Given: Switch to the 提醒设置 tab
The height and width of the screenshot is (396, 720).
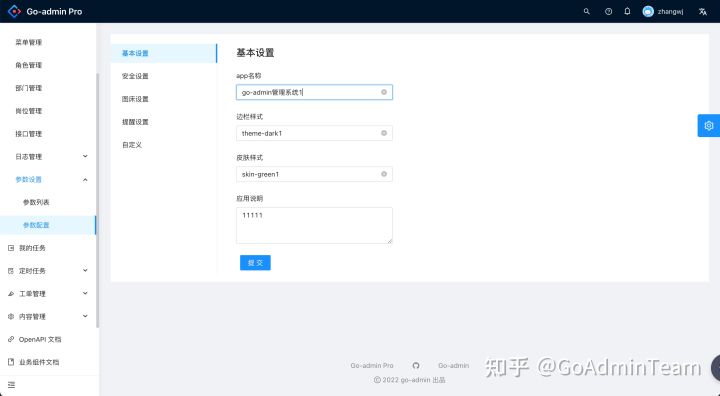Looking at the screenshot, I should click(163, 122).
